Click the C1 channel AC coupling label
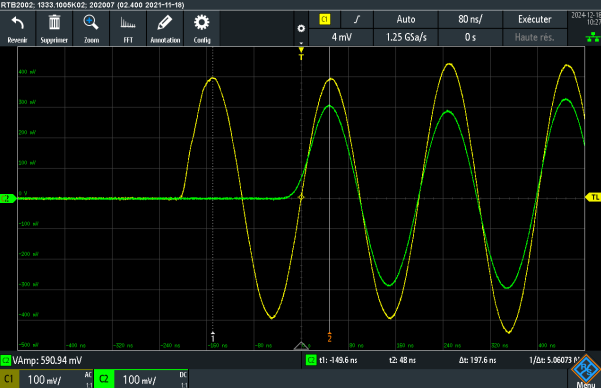 [x=88, y=375]
